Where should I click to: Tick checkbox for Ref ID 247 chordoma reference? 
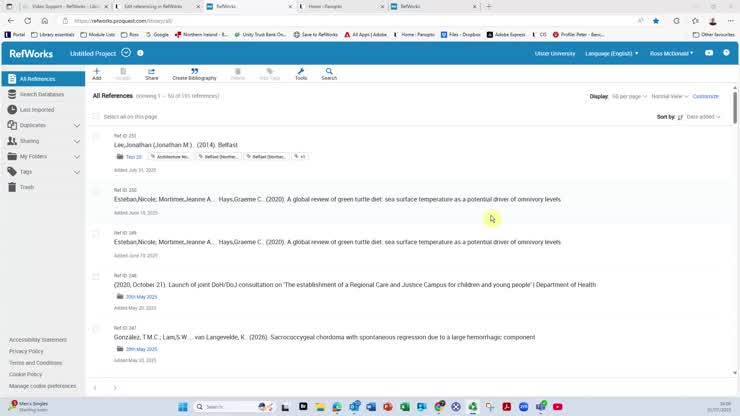tap(96, 329)
